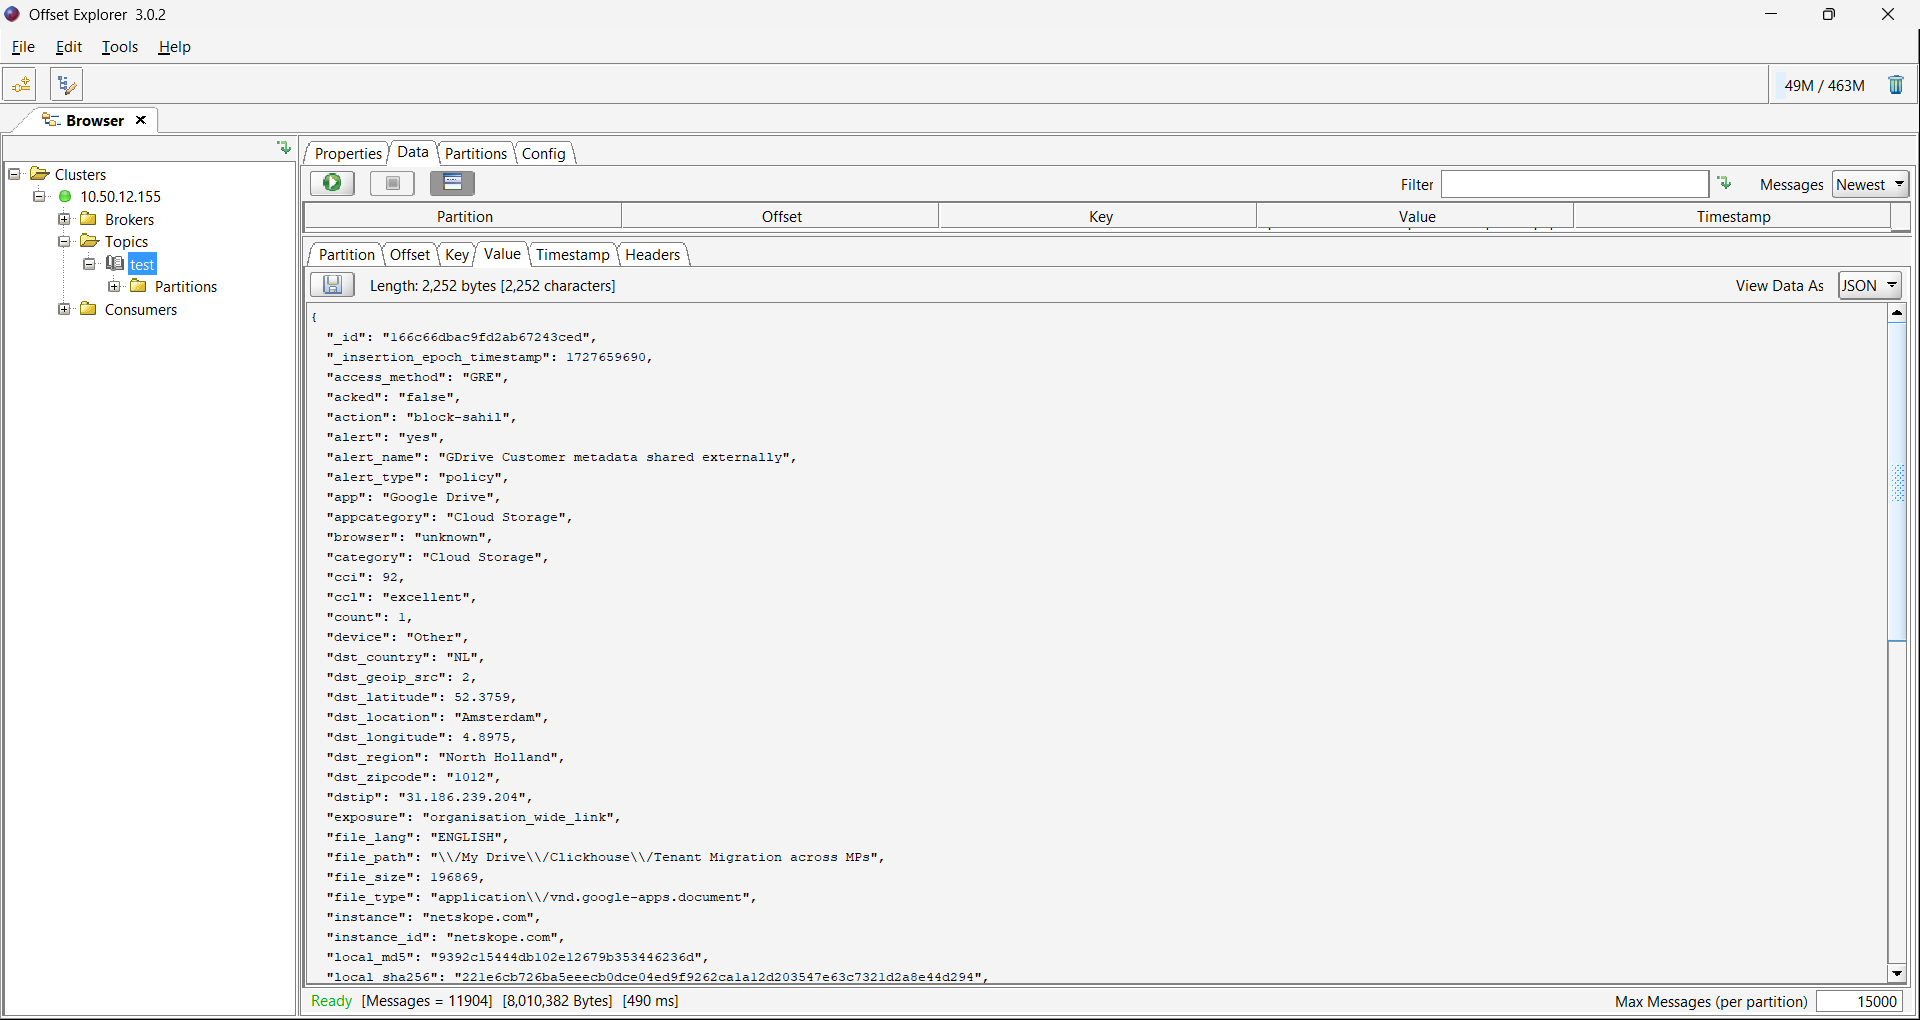Screen dimensions: 1920x1020
Task: Click the "alert_name" line in the JSON
Action: (561, 457)
